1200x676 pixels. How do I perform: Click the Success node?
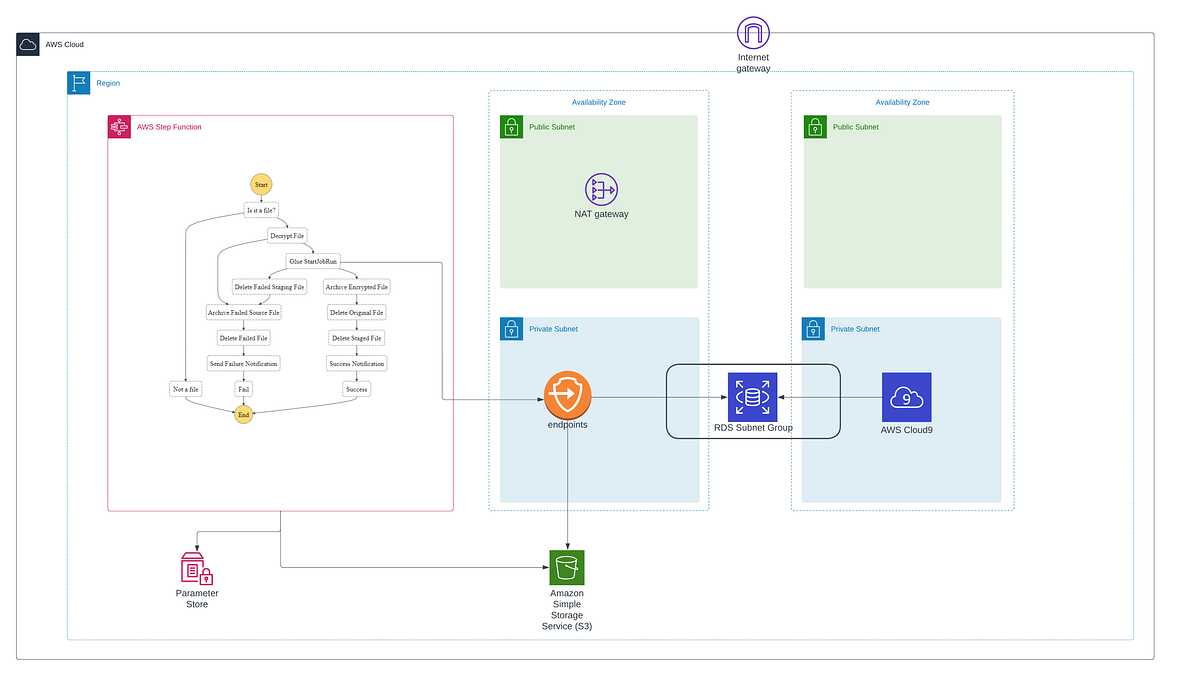coord(356,389)
